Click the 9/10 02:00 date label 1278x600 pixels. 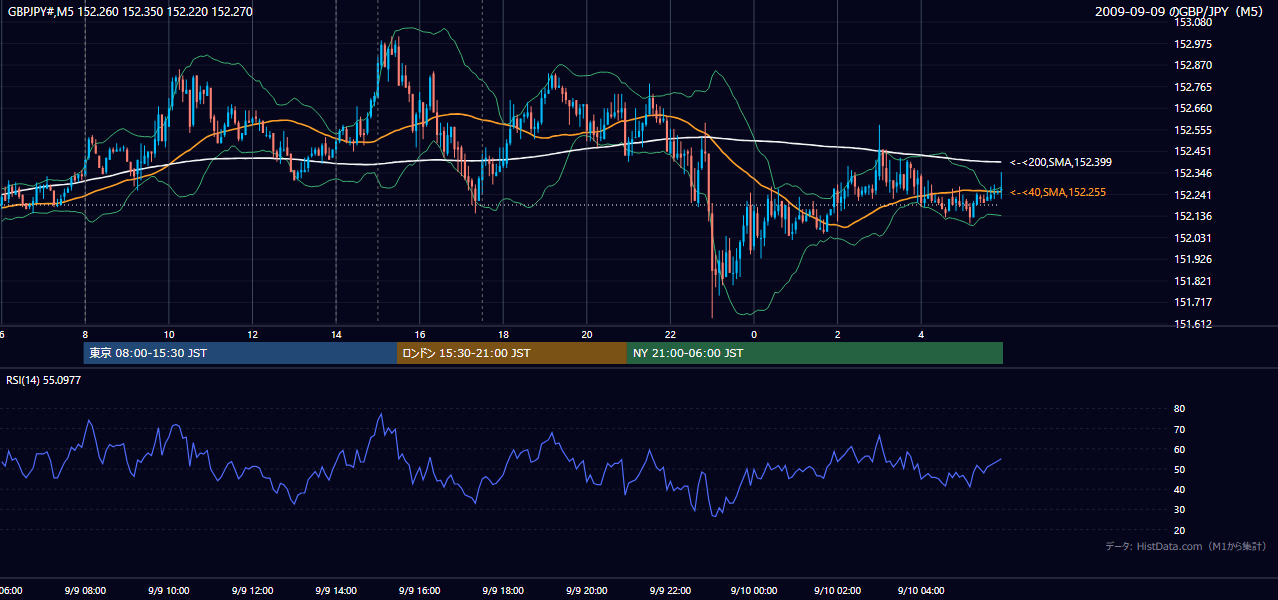click(838, 590)
